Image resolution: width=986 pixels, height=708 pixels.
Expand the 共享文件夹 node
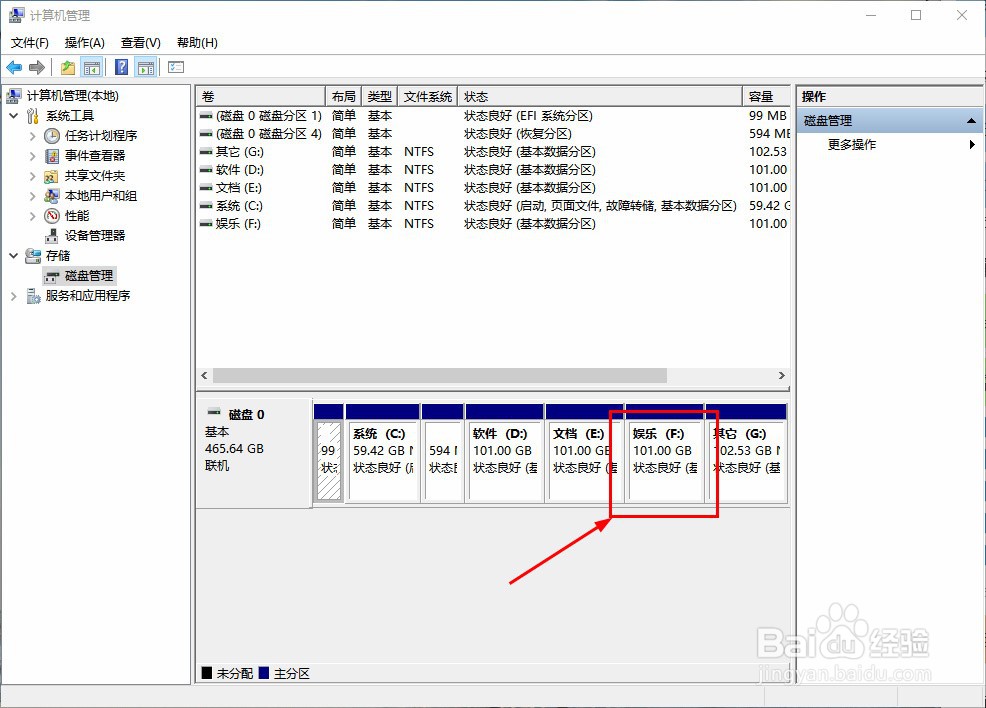click(33, 176)
